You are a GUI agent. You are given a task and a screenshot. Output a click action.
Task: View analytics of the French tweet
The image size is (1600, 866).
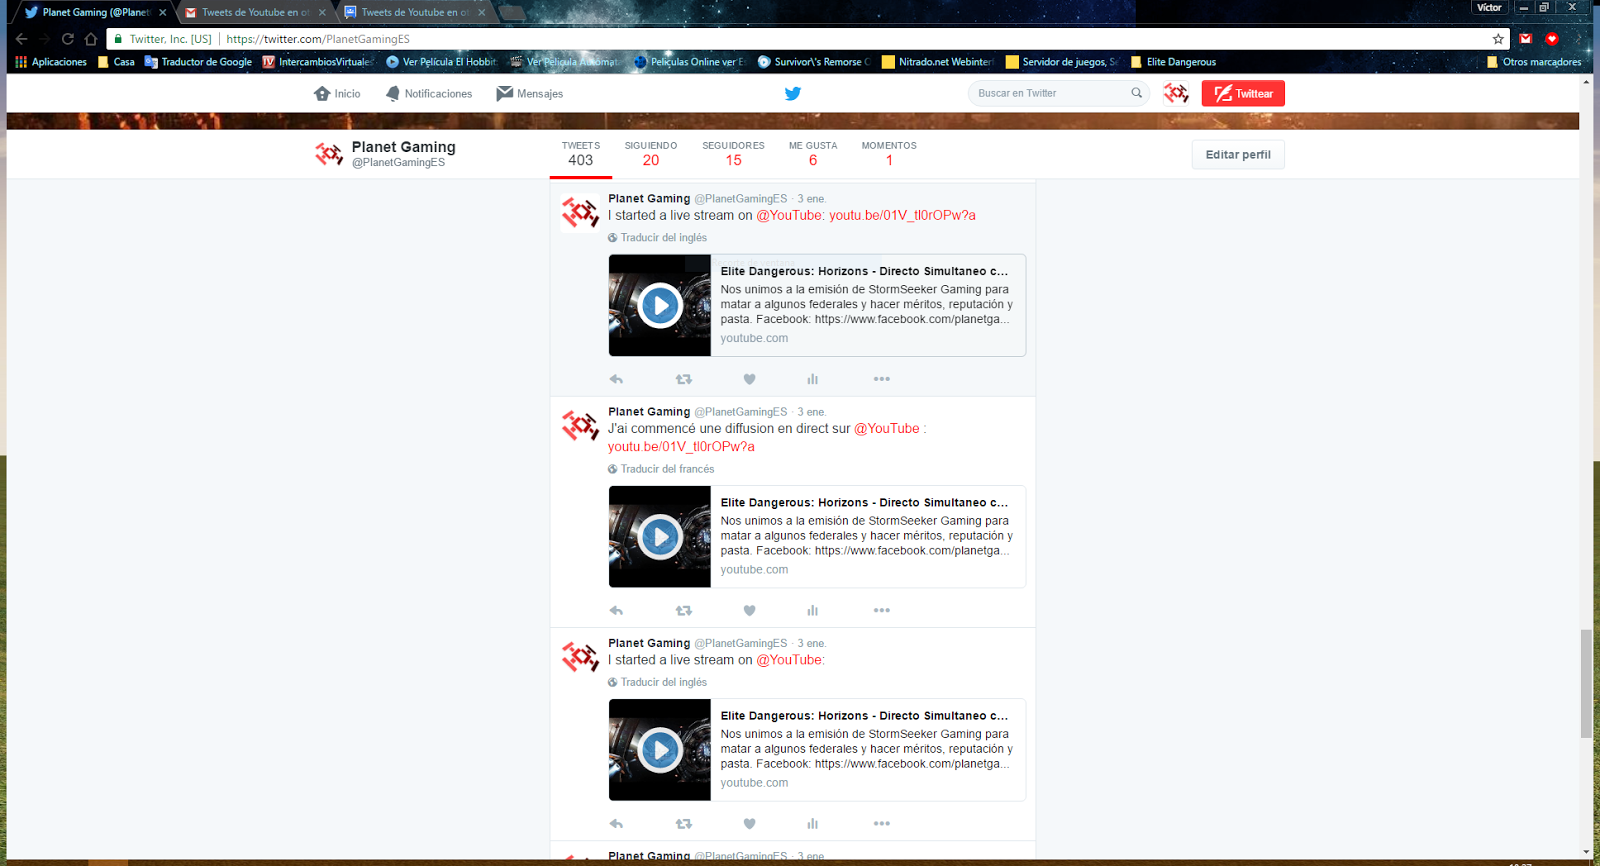[813, 610]
